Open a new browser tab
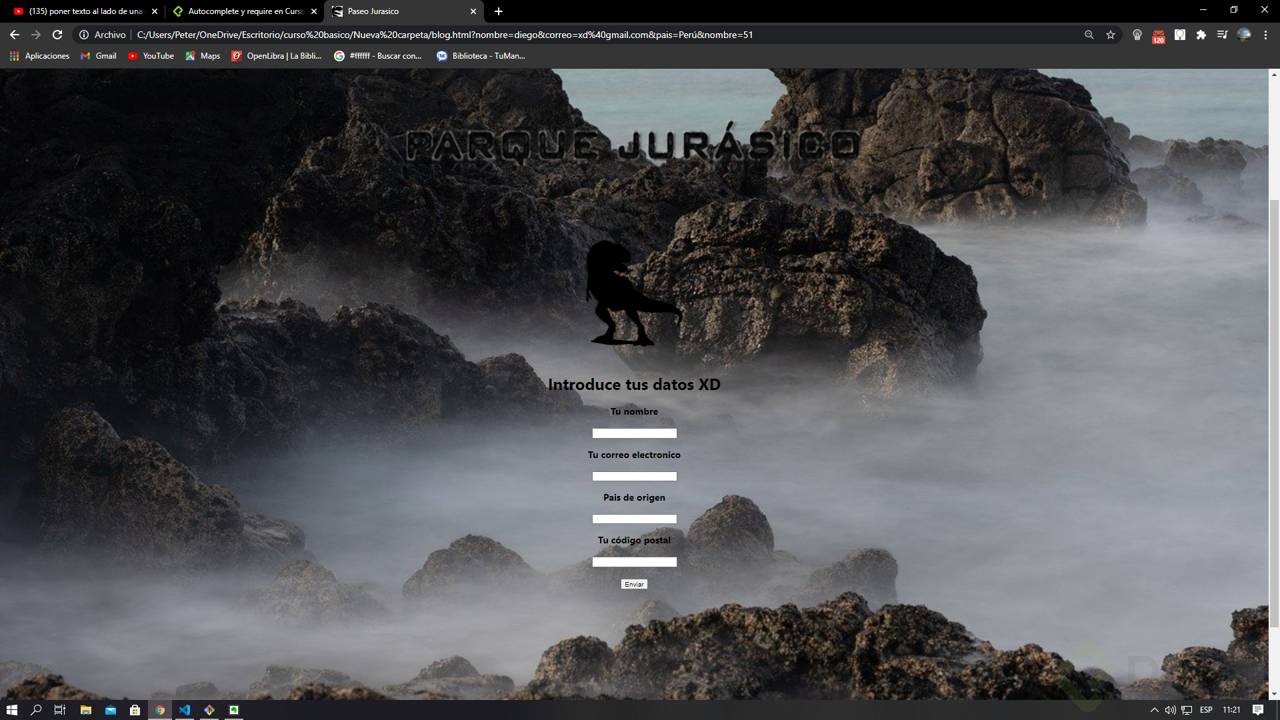1280x720 pixels. point(498,11)
